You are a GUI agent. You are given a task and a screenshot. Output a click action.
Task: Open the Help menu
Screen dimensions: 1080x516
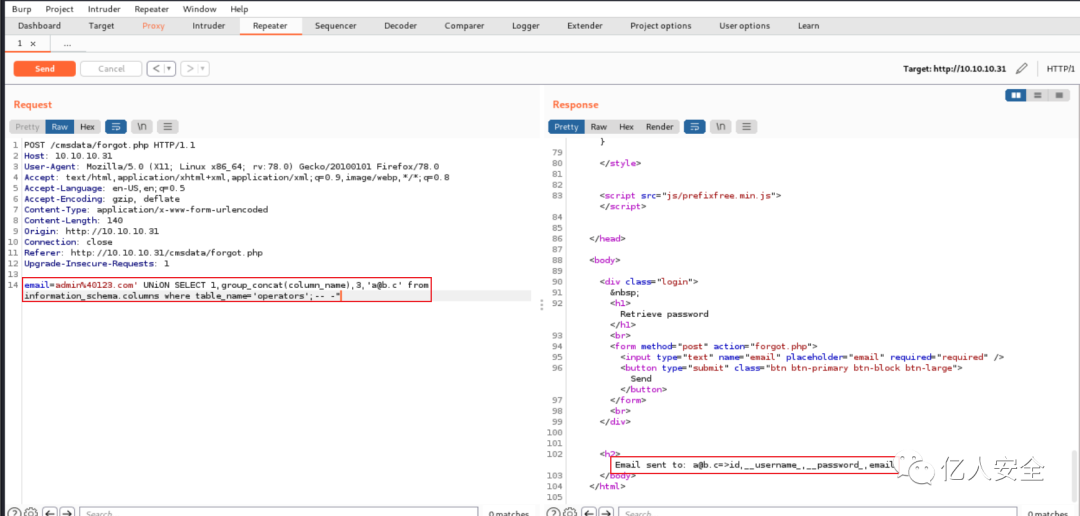pyautogui.click(x=239, y=9)
